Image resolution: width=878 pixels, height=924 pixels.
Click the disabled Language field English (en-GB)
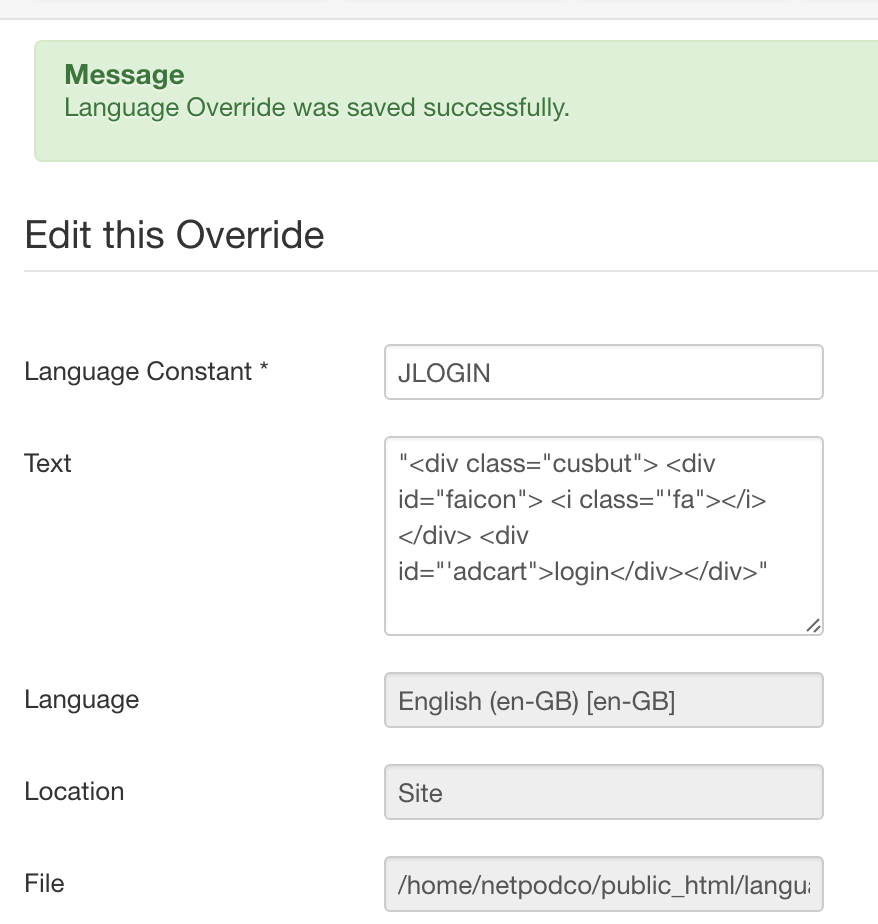pos(603,700)
